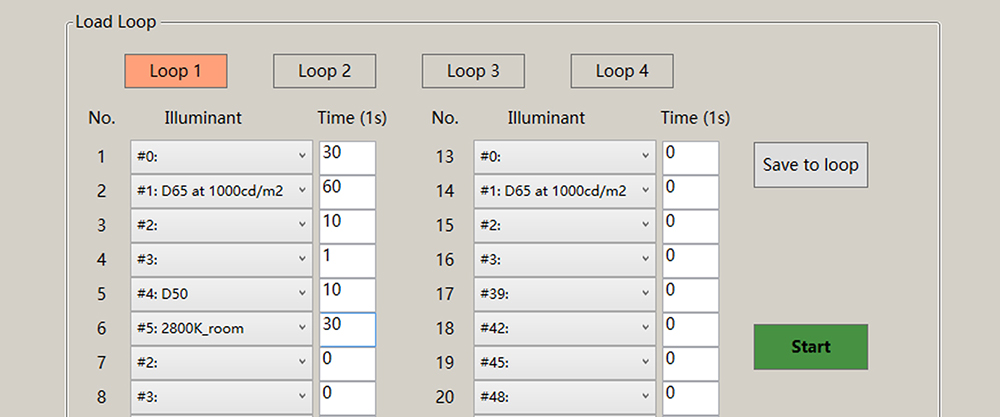Viewport: 1000px width, 417px height.
Task: Open the #4: D50 illuminant dropdown
Action: pos(222,295)
